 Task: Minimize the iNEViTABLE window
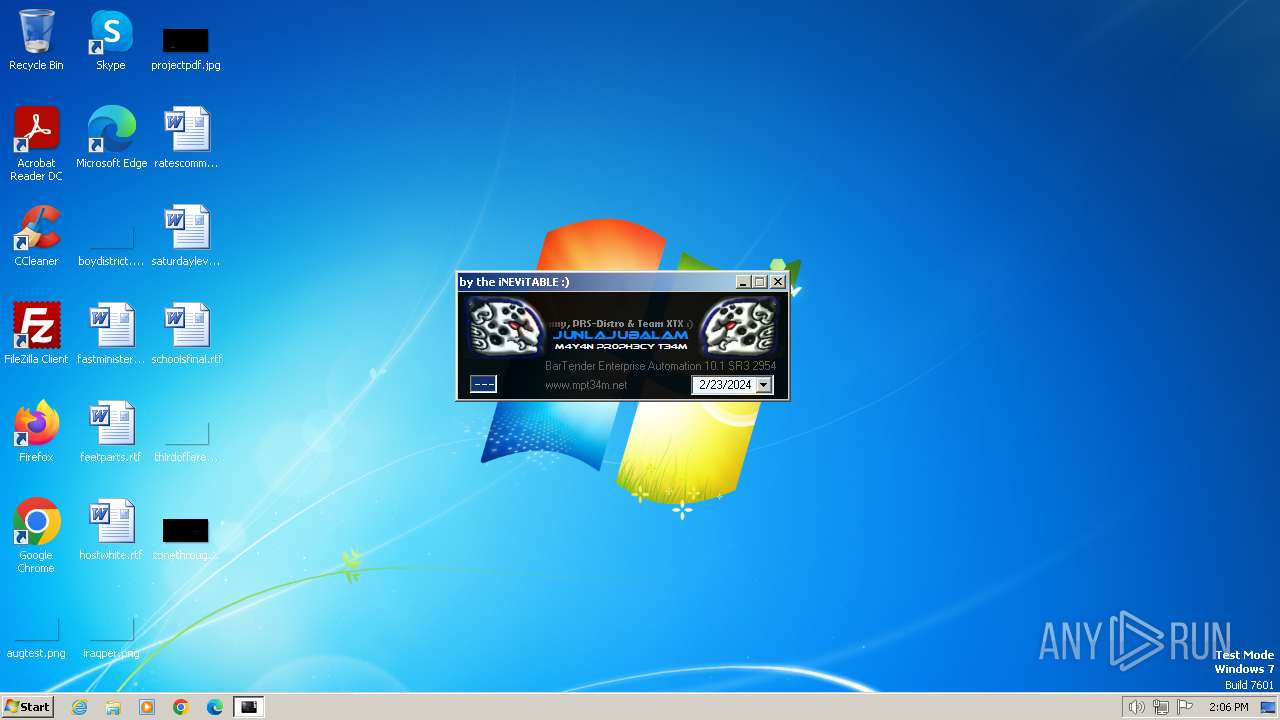[743, 282]
